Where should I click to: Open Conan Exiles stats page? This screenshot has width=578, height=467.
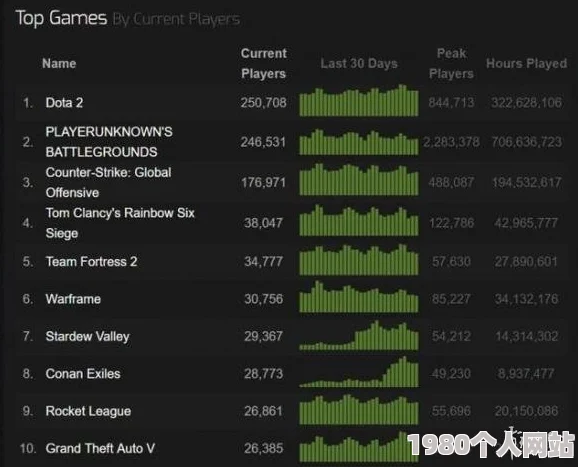(x=83, y=374)
